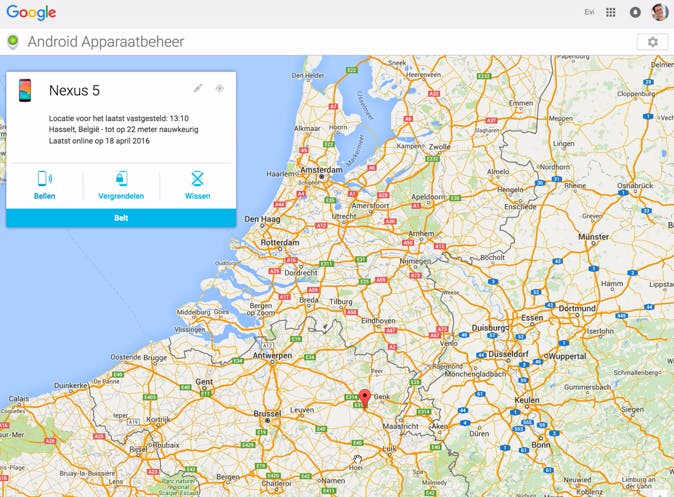This screenshot has width=674, height=497.
Task: Click the green Android Device Manager marker icon
Action: [13, 41]
